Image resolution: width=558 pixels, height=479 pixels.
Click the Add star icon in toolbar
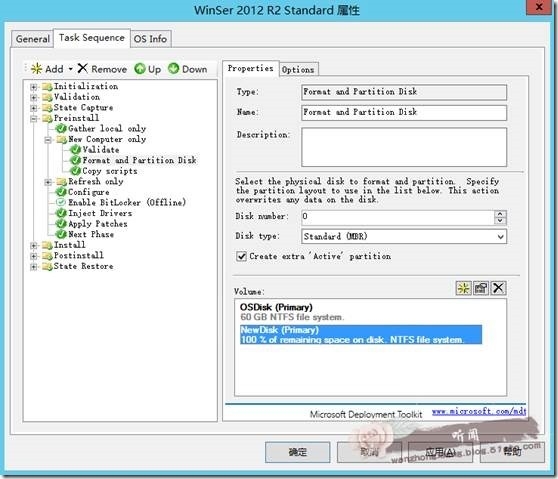pyautogui.click(x=37, y=69)
